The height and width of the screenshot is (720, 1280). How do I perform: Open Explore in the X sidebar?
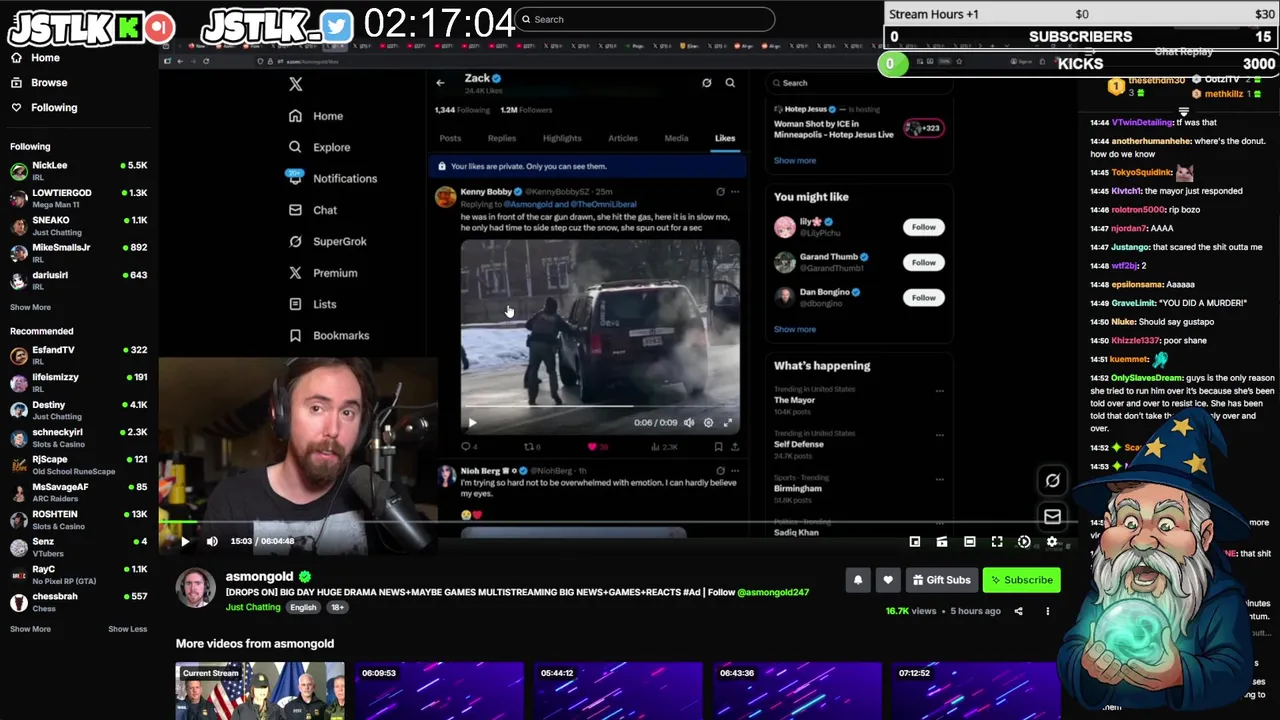[320, 147]
